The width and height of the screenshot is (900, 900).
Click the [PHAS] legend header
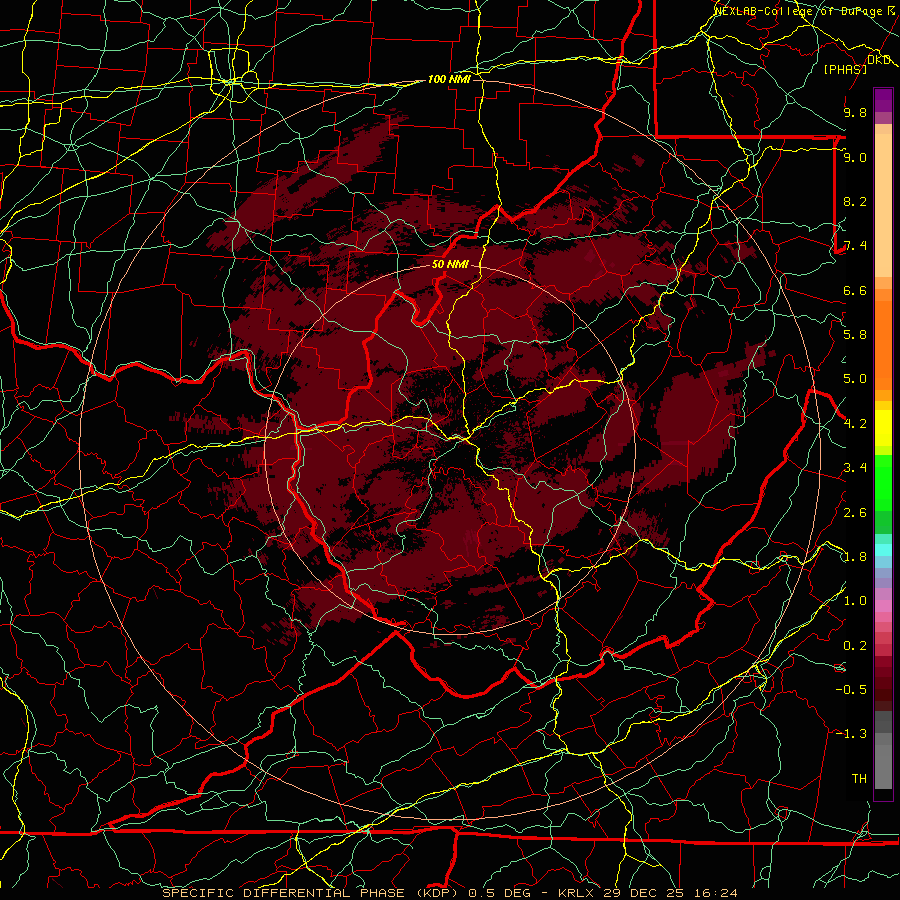[845, 69]
